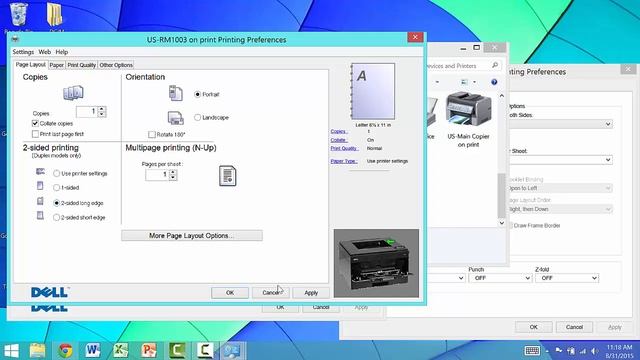Switch to the Print Quality tab
This screenshot has width=640, height=360.
pyautogui.click(x=81, y=65)
